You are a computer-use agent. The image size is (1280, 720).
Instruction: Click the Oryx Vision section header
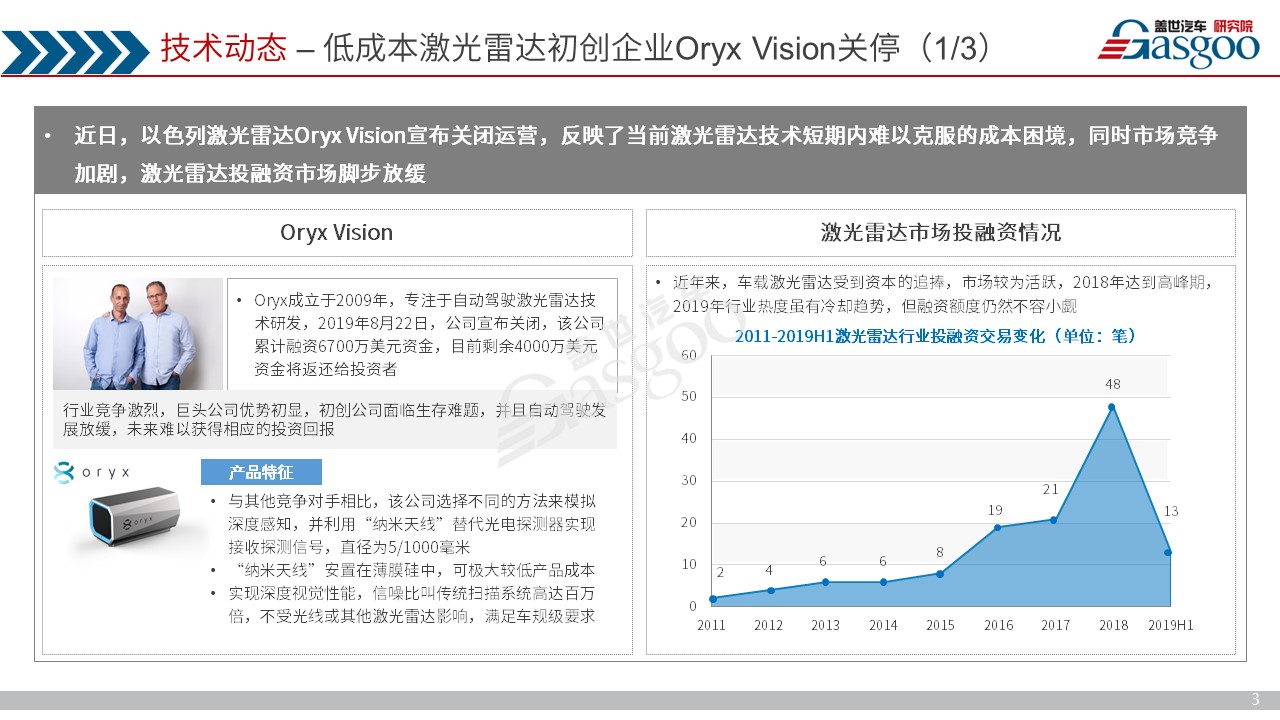click(x=337, y=233)
